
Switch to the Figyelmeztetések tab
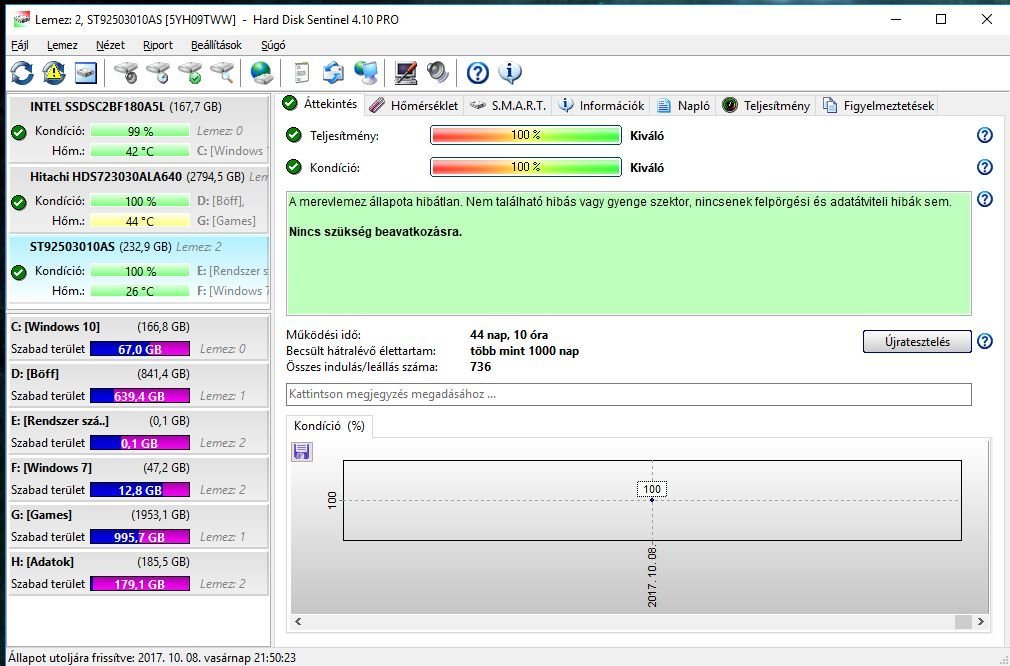[878, 106]
